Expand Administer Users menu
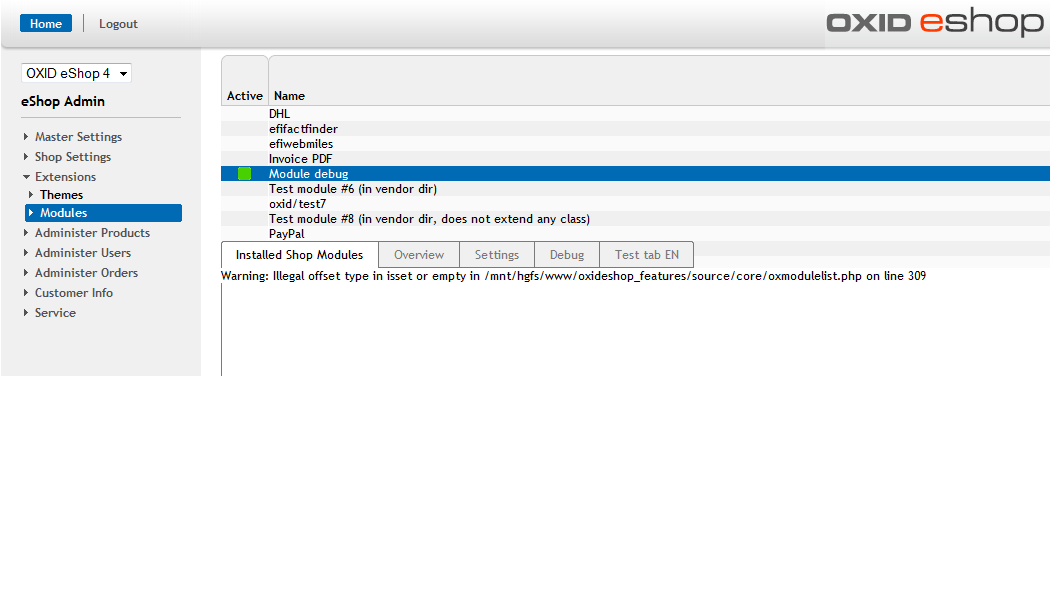1050x614 pixels. click(x=82, y=253)
